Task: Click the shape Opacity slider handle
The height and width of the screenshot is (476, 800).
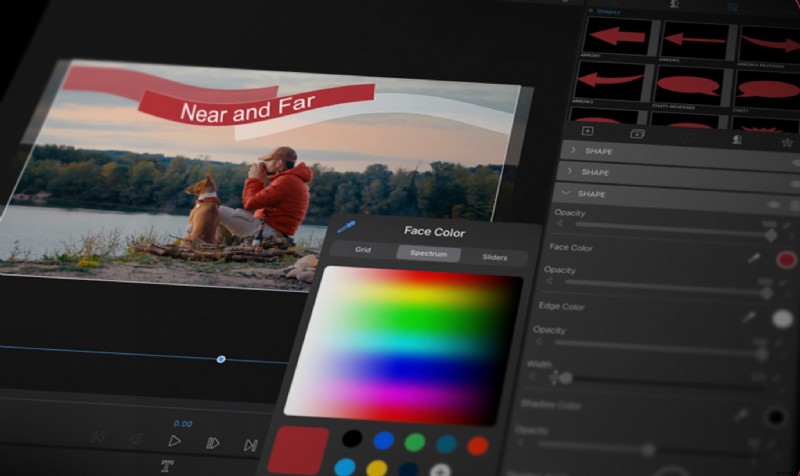Action: tap(770, 235)
